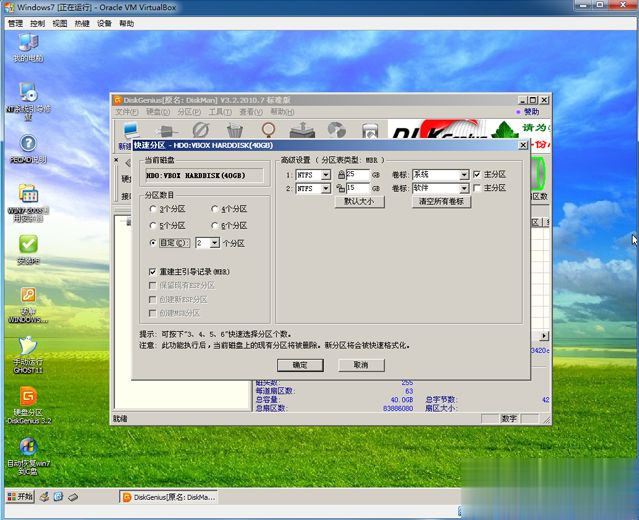Screen dimensions: 639x520
Task: Open DiskGenius View menu
Action: click(x=251, y=112)
